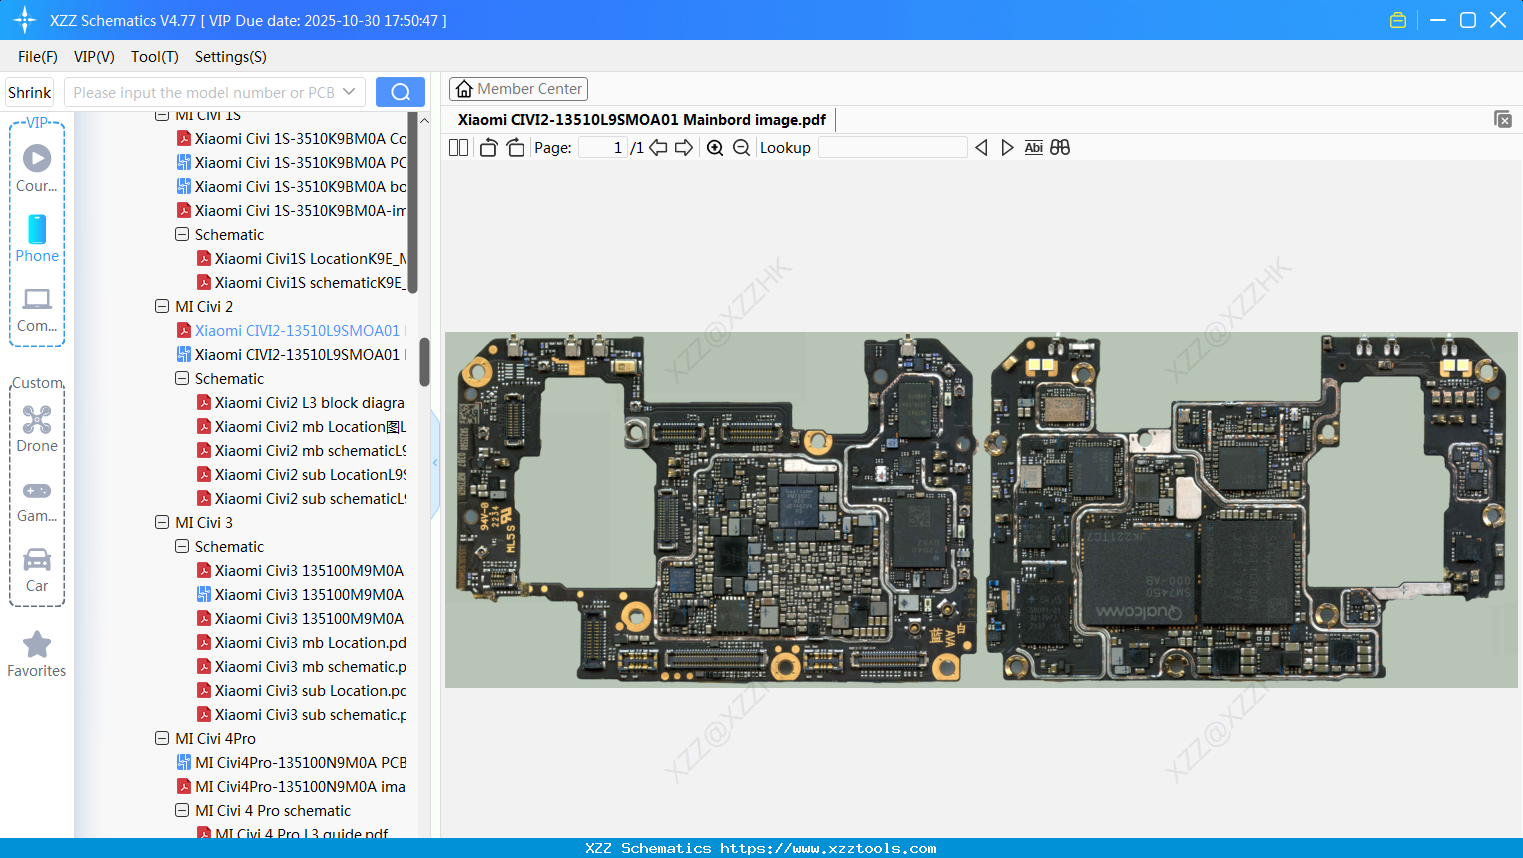Screen dimensions: 1523x858
Task: Open the Member Center
Action: tap(518, 88)
